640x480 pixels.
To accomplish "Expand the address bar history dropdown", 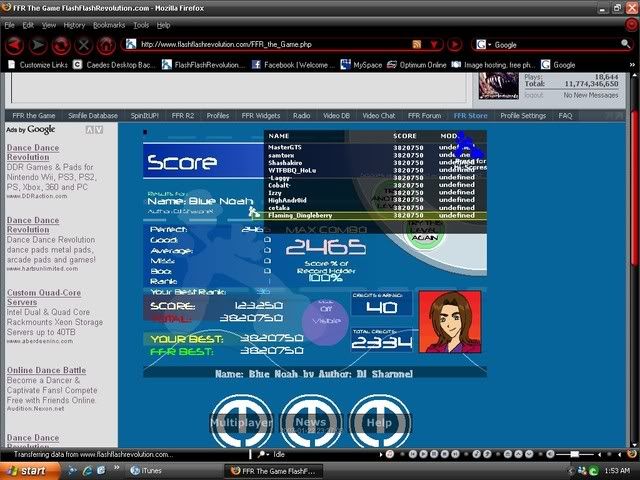I will click(x=431, y=45).
